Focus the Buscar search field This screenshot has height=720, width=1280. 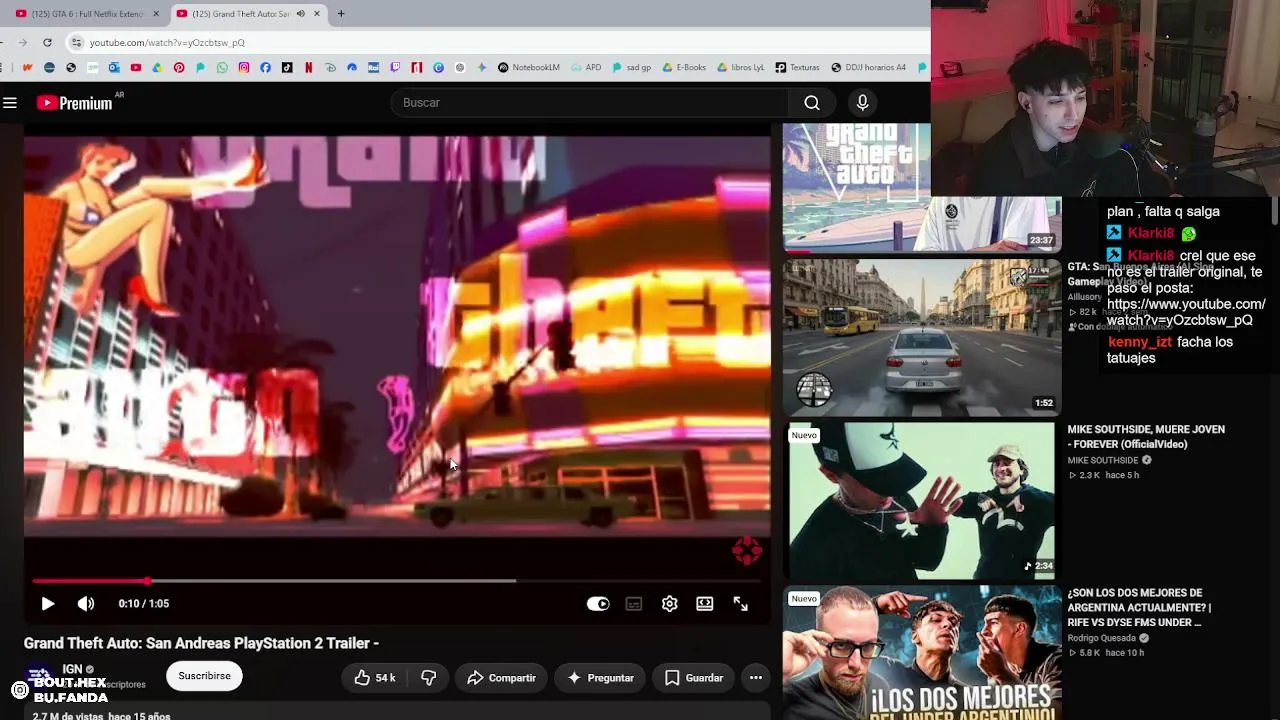590,103
